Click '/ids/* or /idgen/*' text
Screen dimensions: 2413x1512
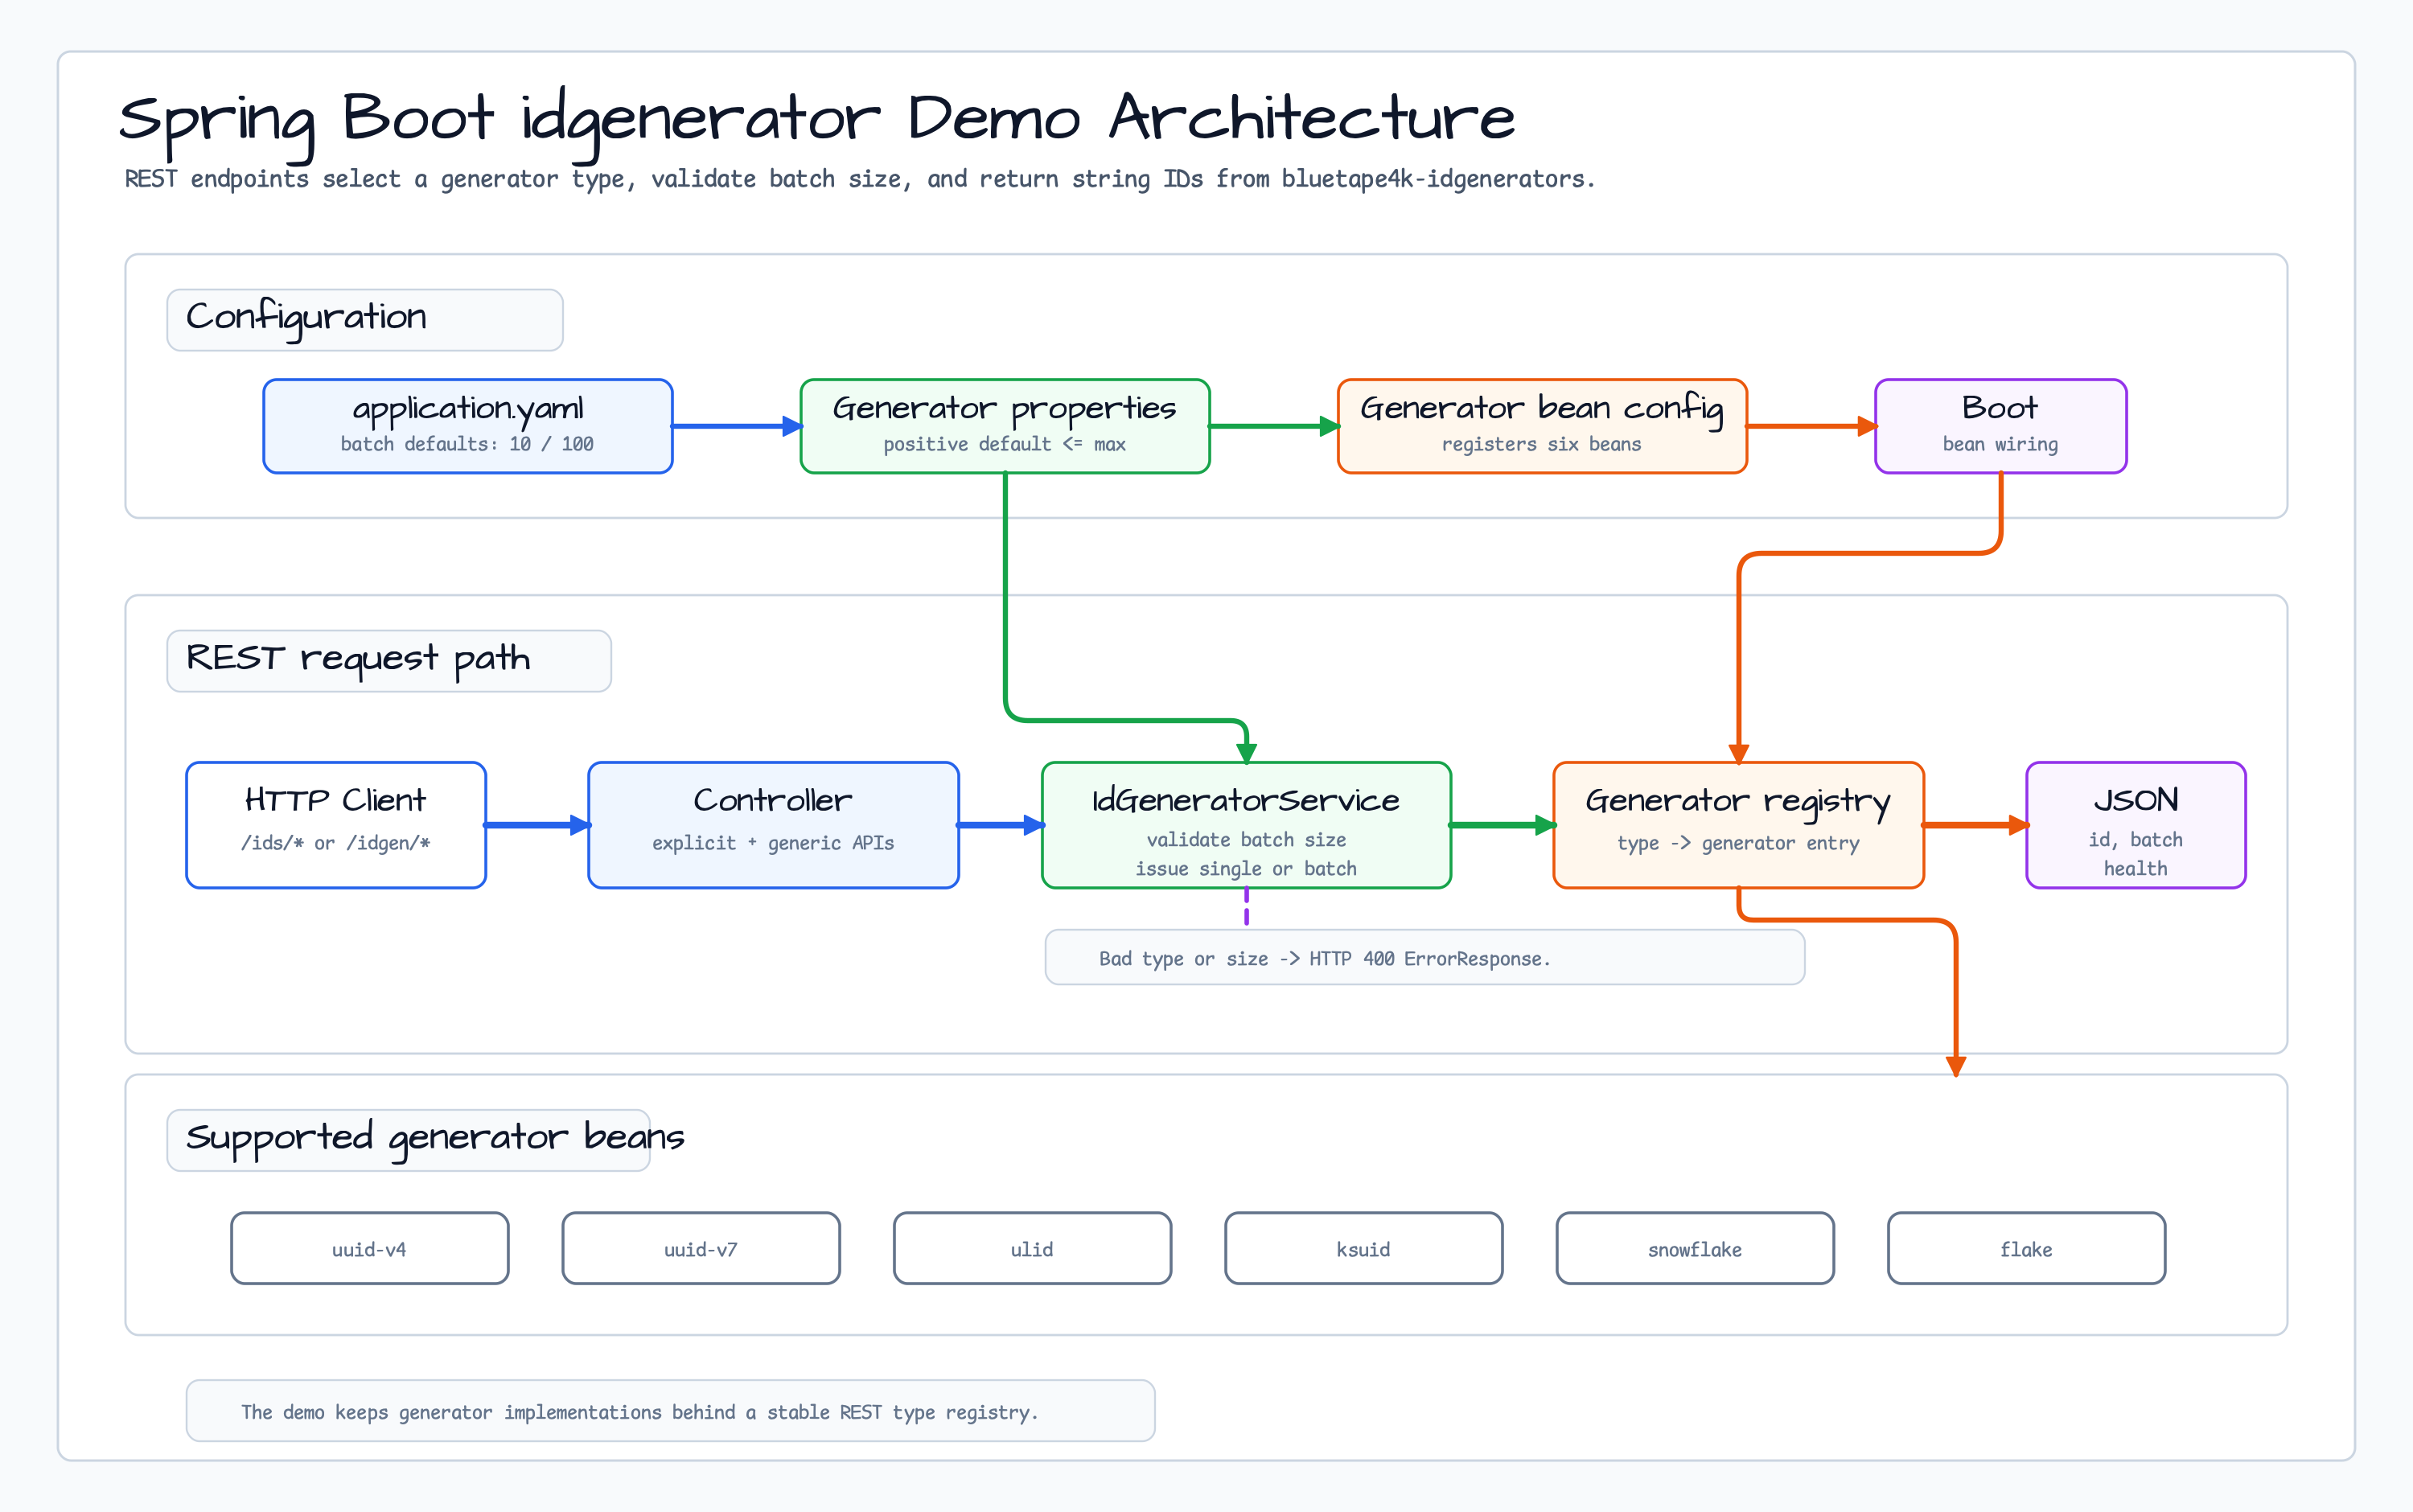click(x=336, y=843)
